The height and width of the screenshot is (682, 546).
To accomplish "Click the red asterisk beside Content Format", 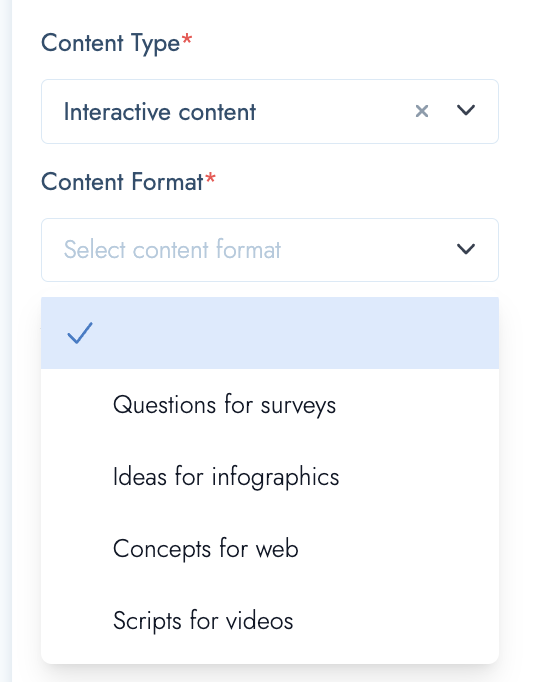I will click(x=211, y=178).
